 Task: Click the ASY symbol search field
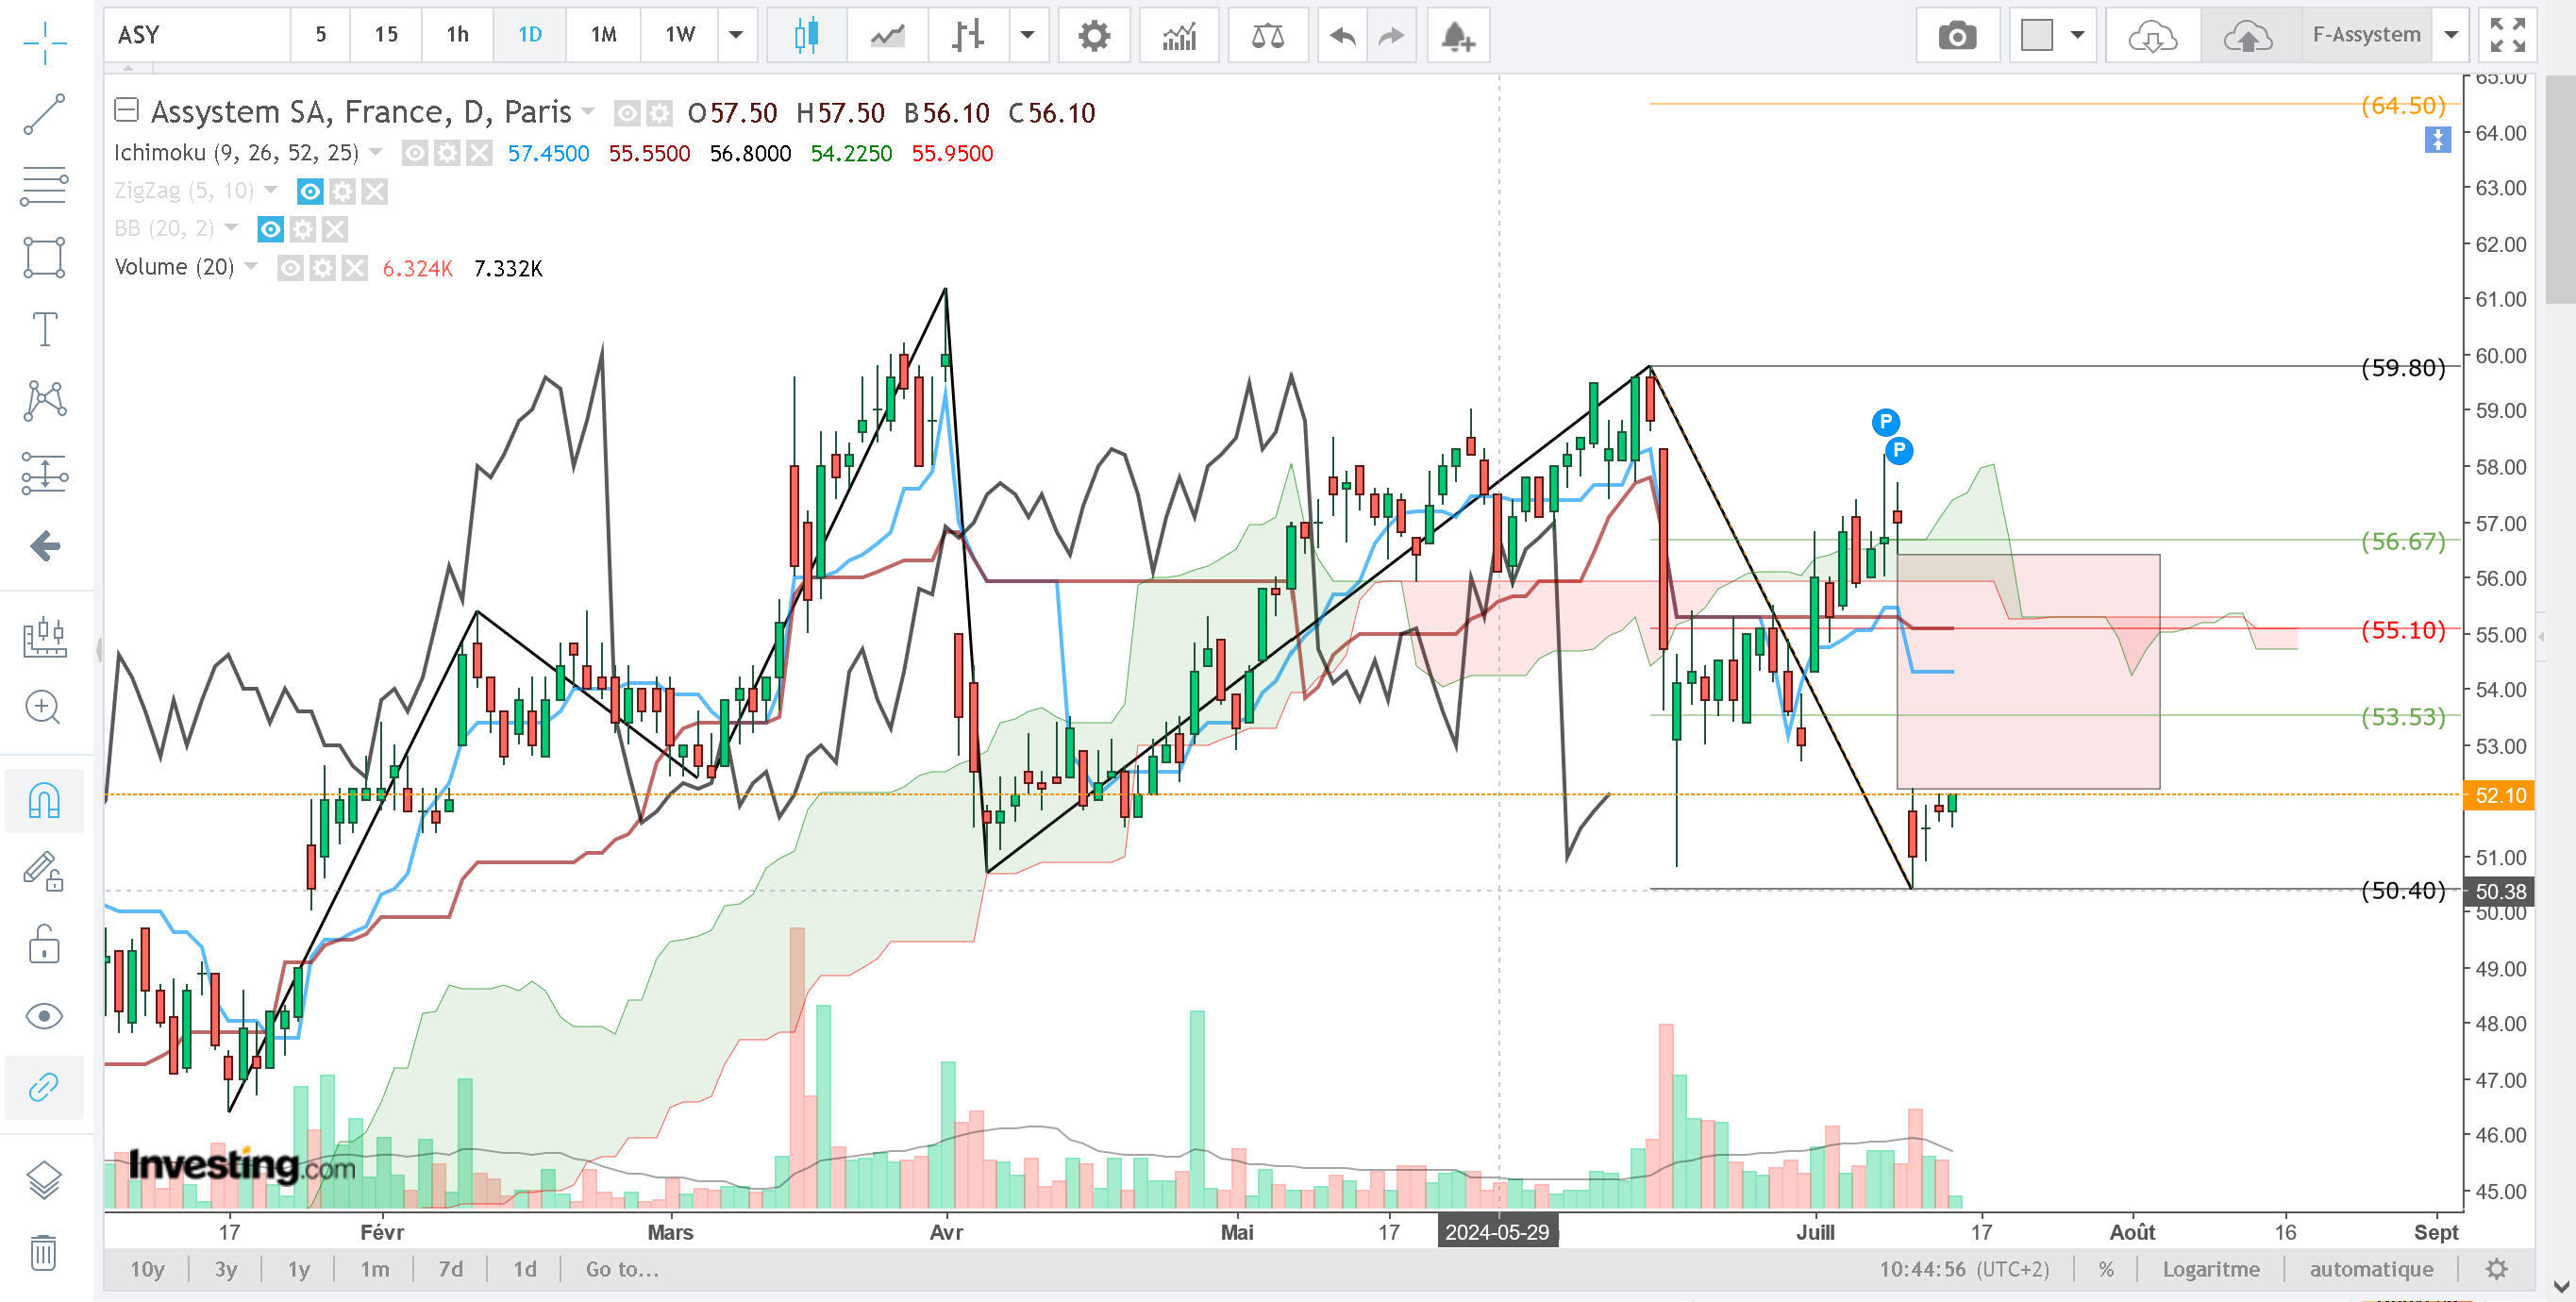click(197, 36)
